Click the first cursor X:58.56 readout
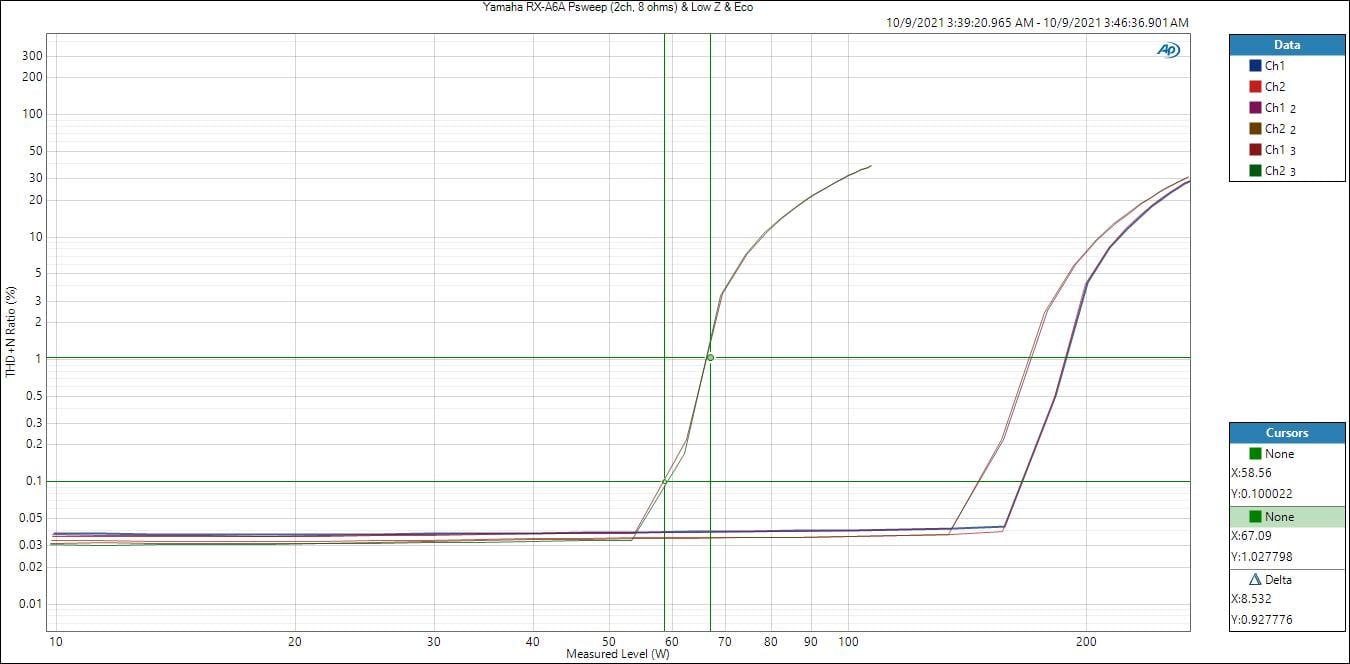 (1254, 474)
